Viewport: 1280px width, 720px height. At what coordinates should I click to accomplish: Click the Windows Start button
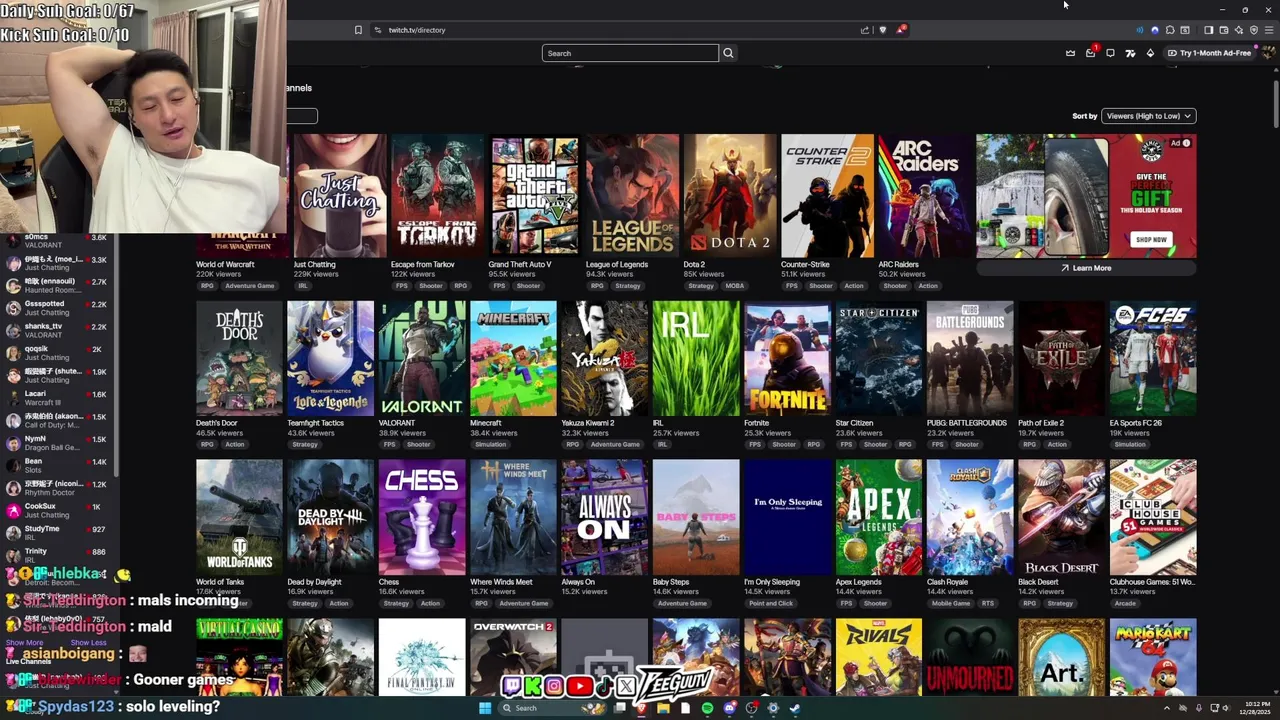click(x=485, y=708)
